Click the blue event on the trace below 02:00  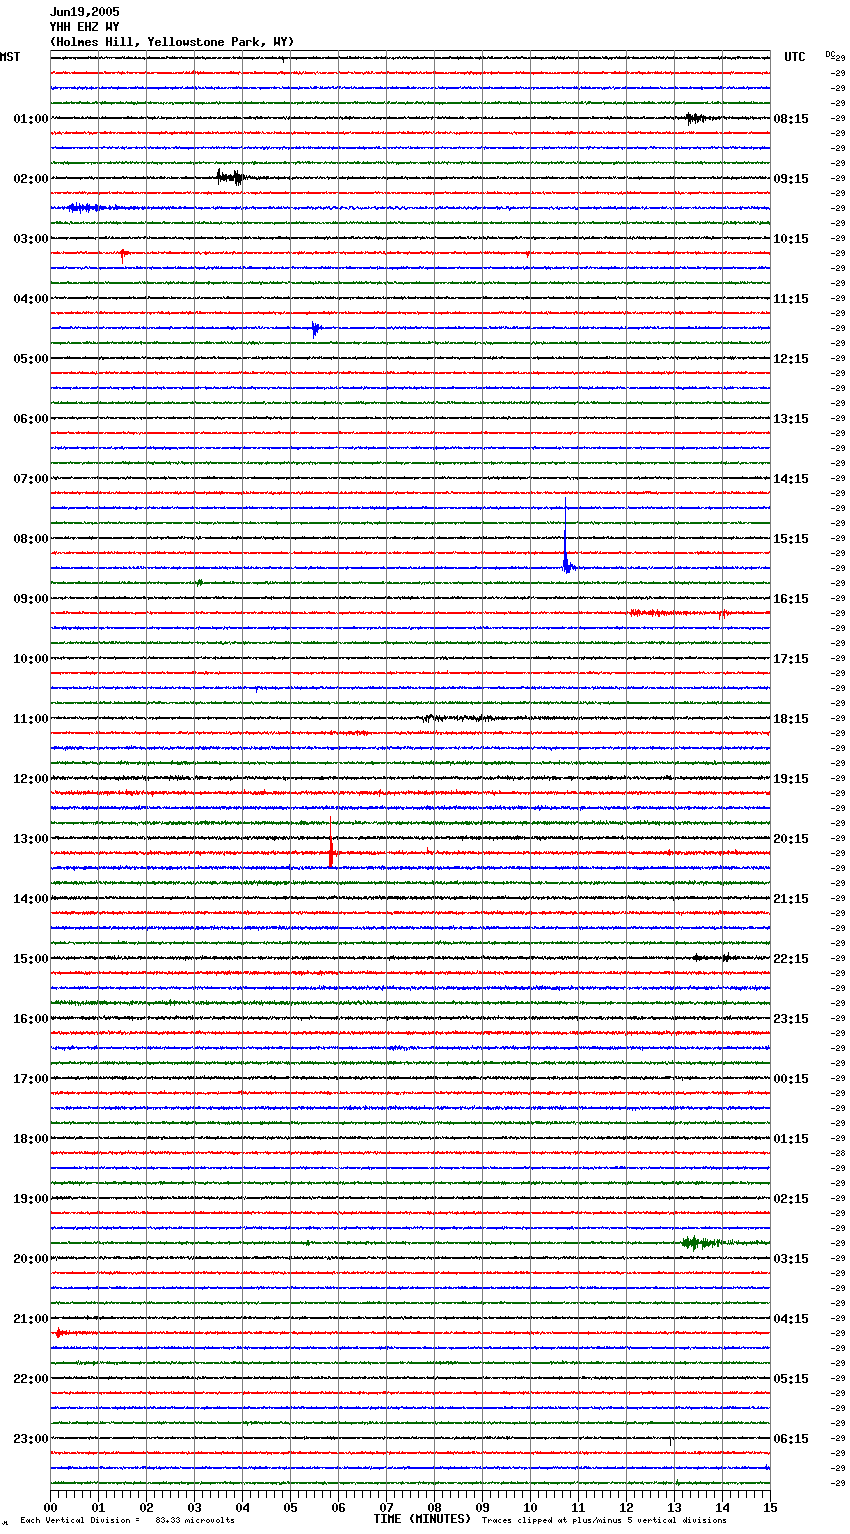(84, 208)
